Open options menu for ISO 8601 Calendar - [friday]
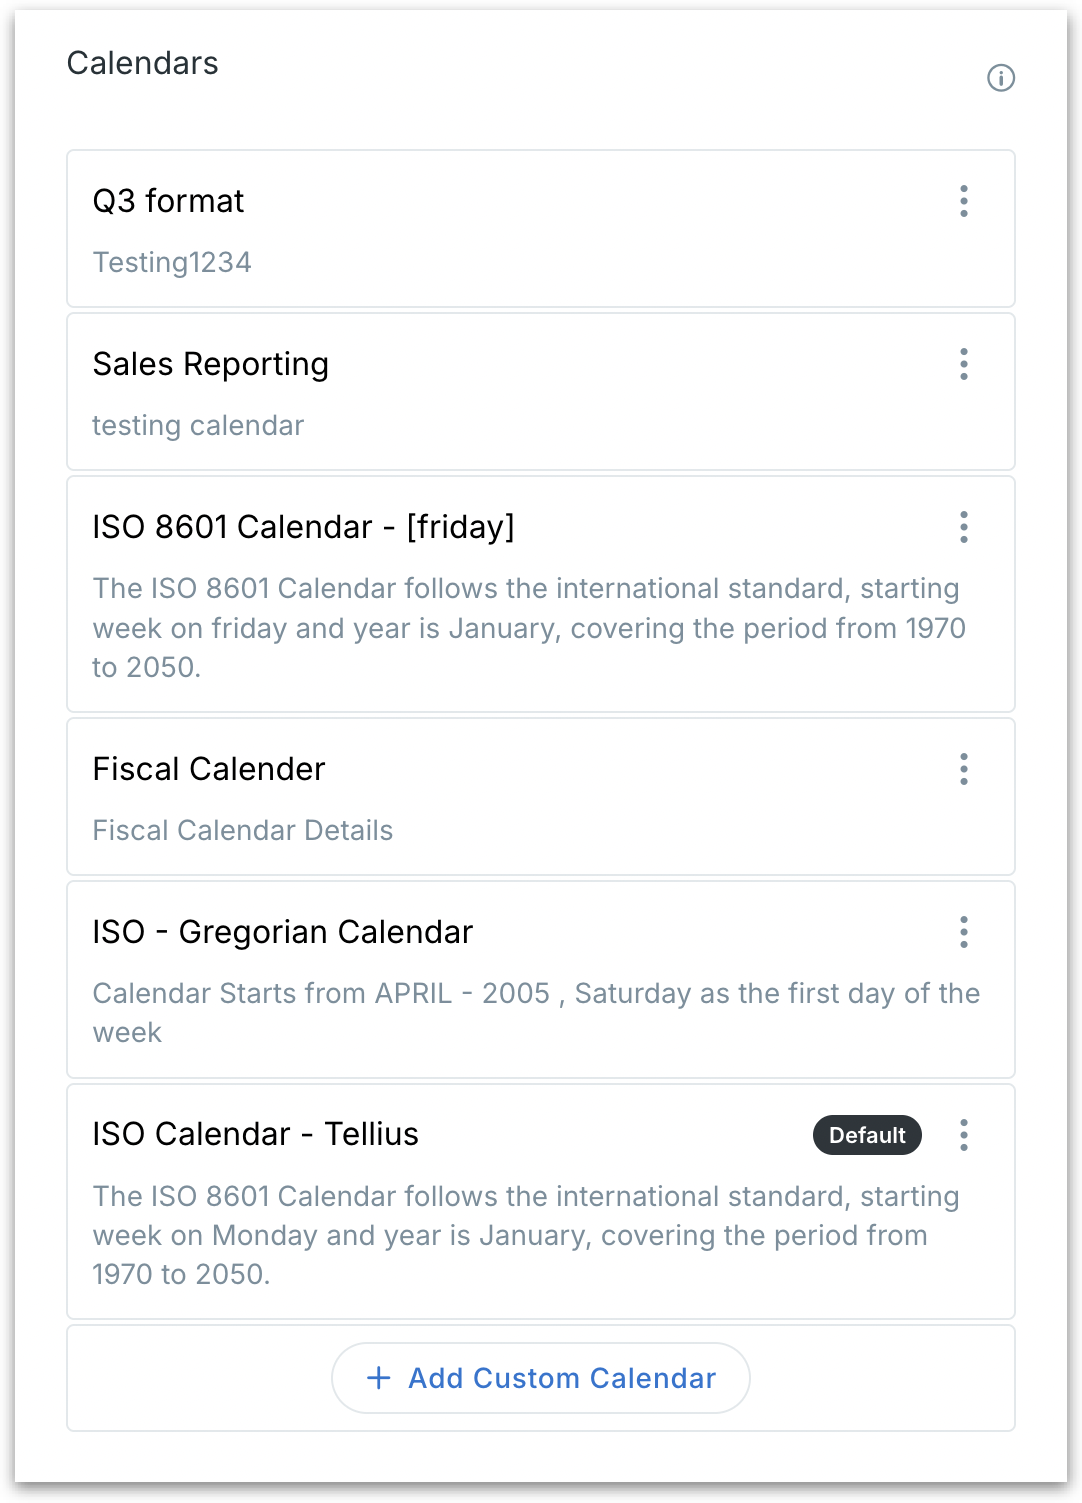 click(x=964, y=527)
